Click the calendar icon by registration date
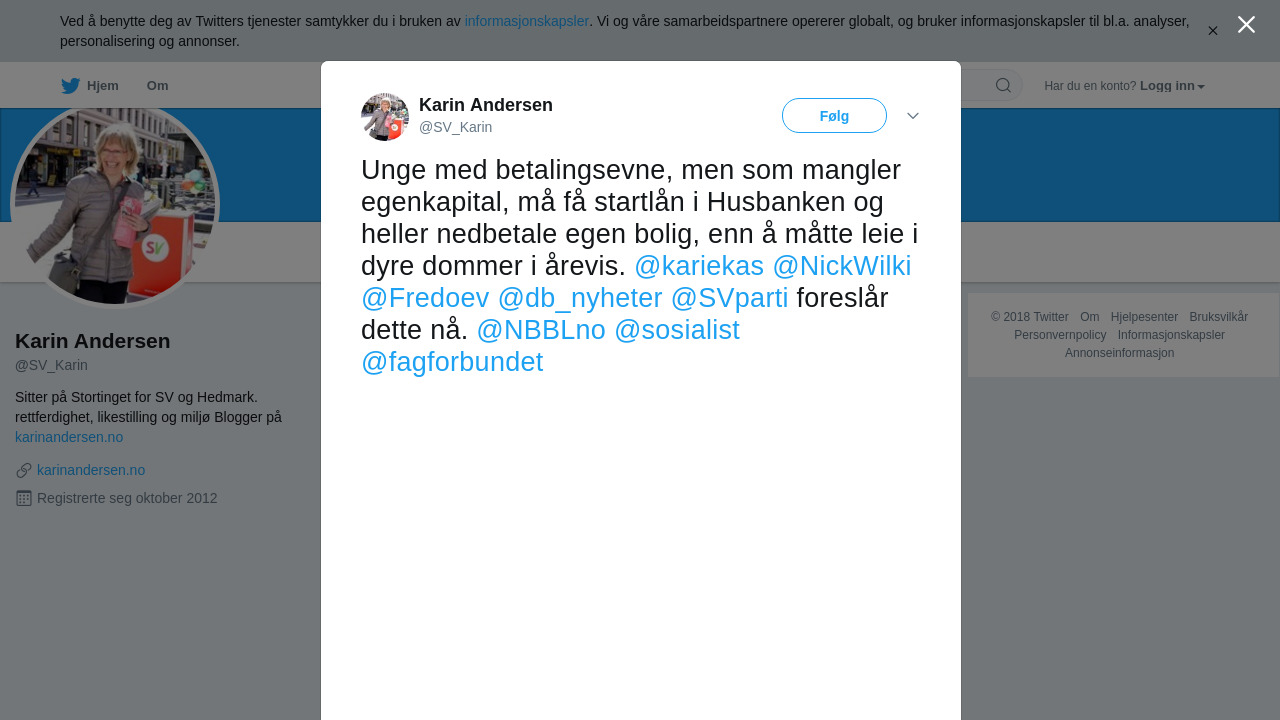 (24, 498)
